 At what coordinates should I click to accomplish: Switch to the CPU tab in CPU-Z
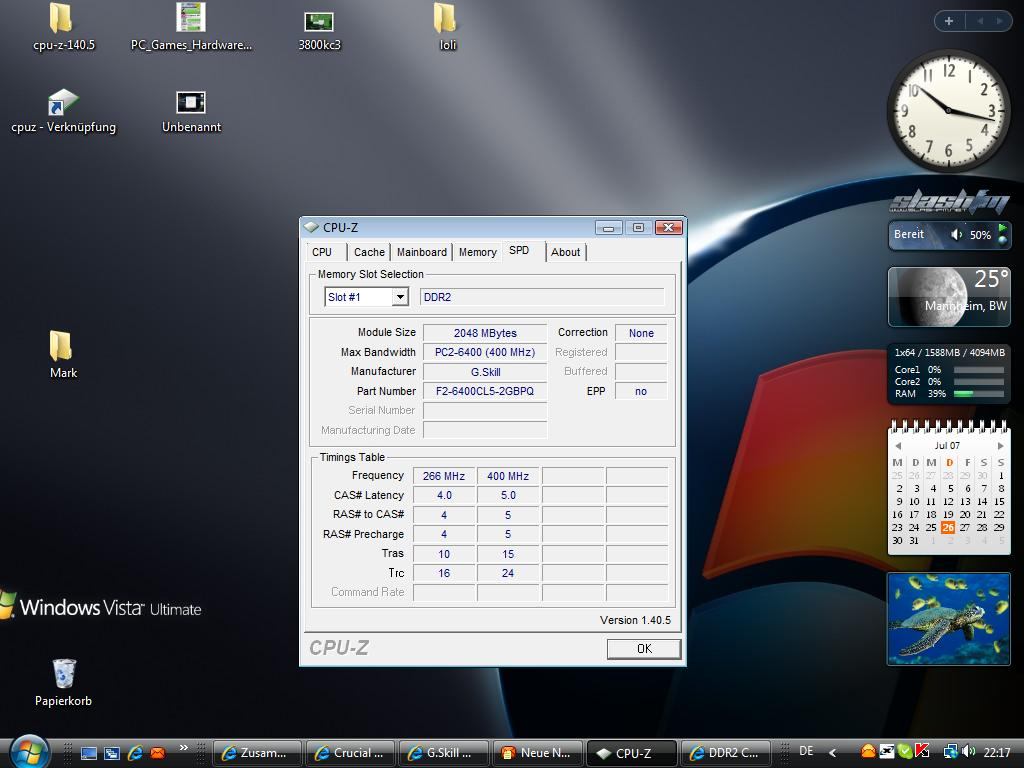pos(322,252)
